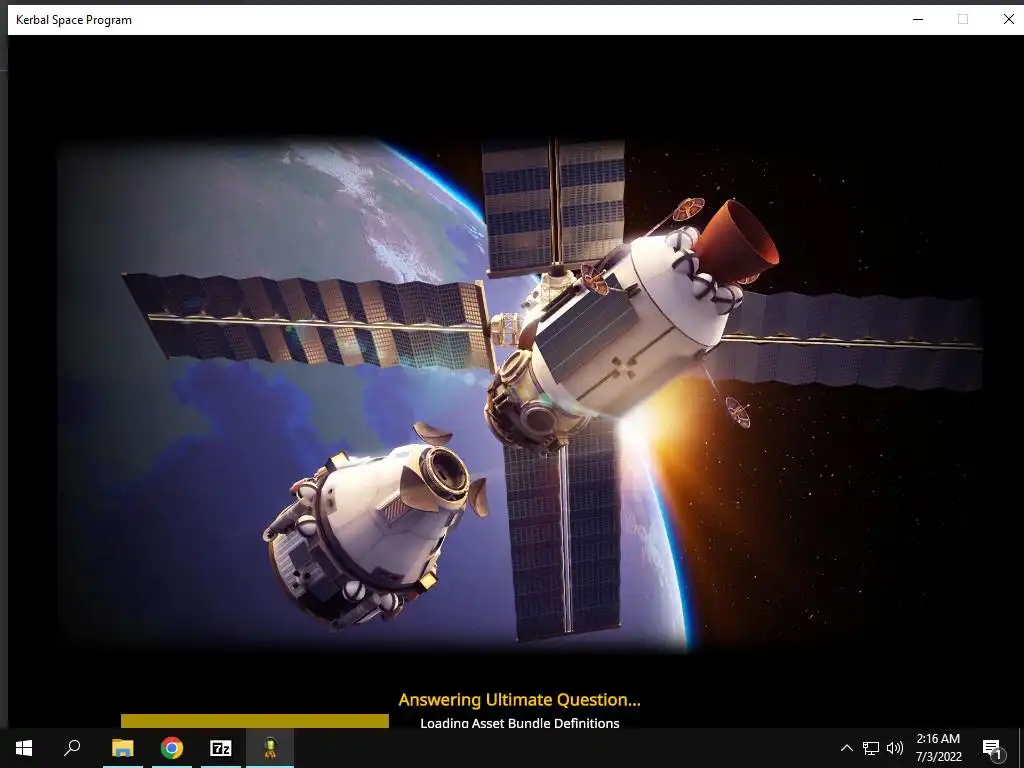Open the clock showing 2:16 AM
The image size is (1024, 768).
click(938, 748)
